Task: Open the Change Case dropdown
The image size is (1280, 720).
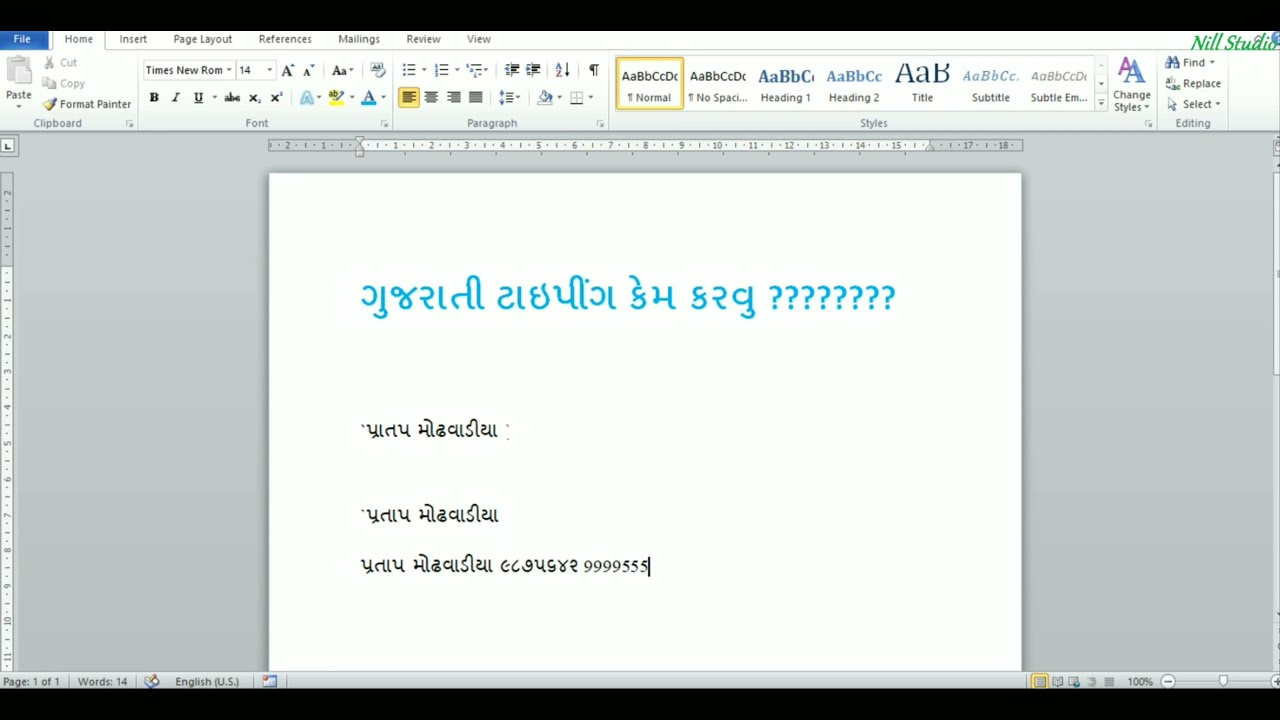Action: click(343, 70)
